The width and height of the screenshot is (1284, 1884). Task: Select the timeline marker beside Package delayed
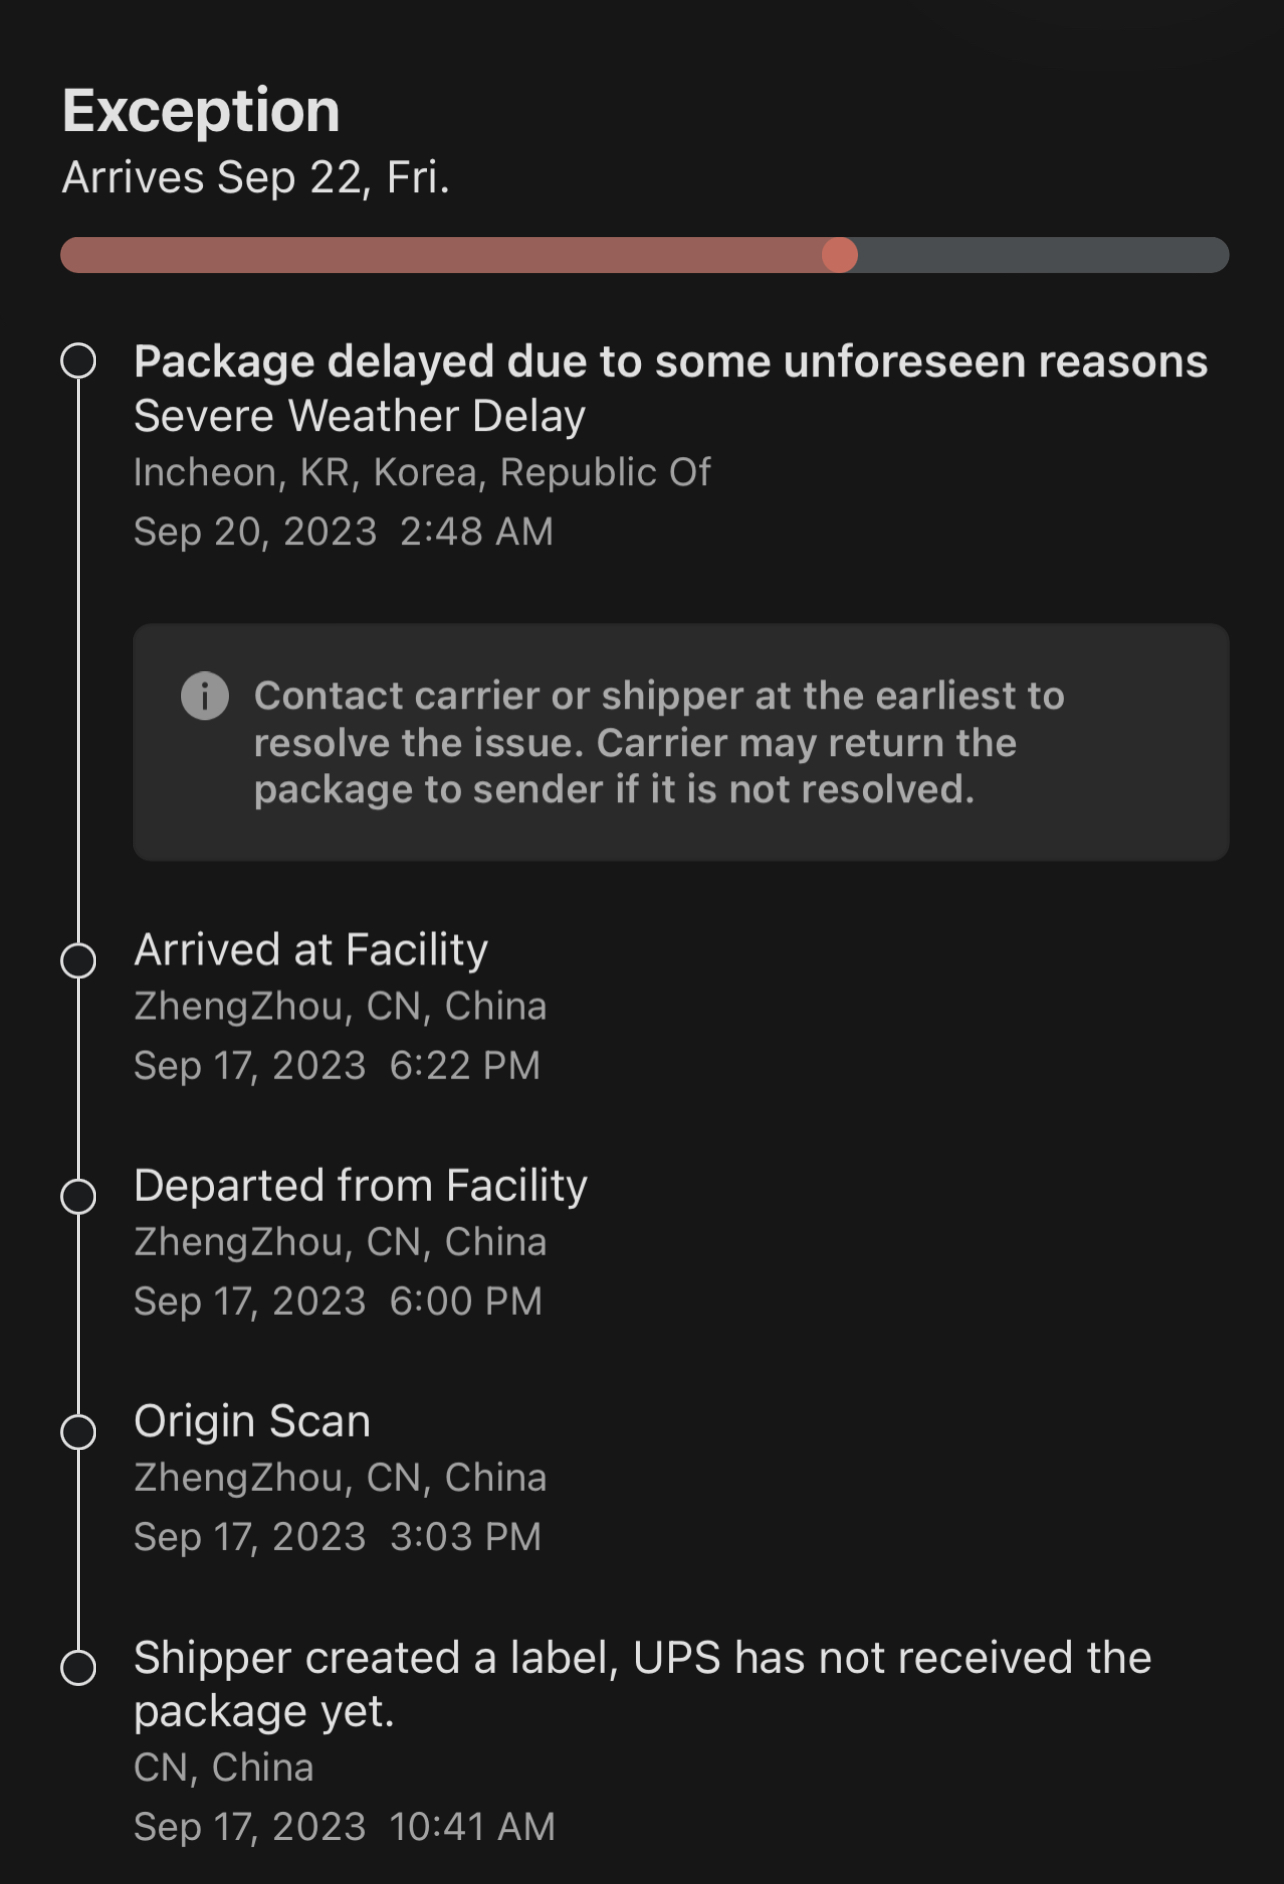78,361
